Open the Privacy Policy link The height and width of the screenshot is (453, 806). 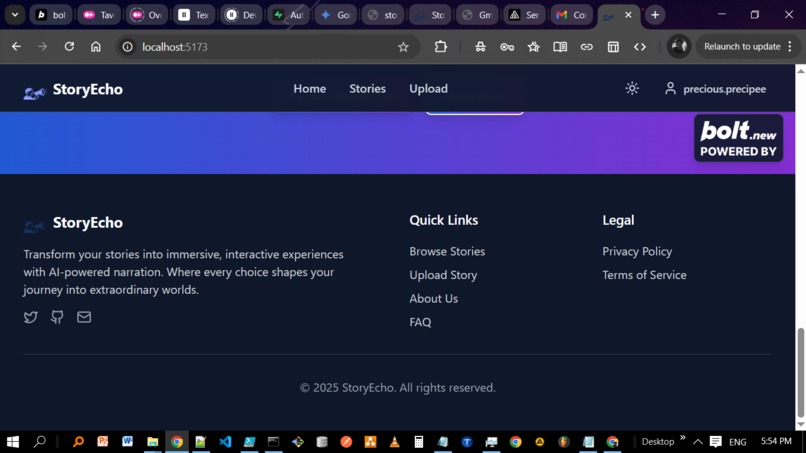pos(637,251)
